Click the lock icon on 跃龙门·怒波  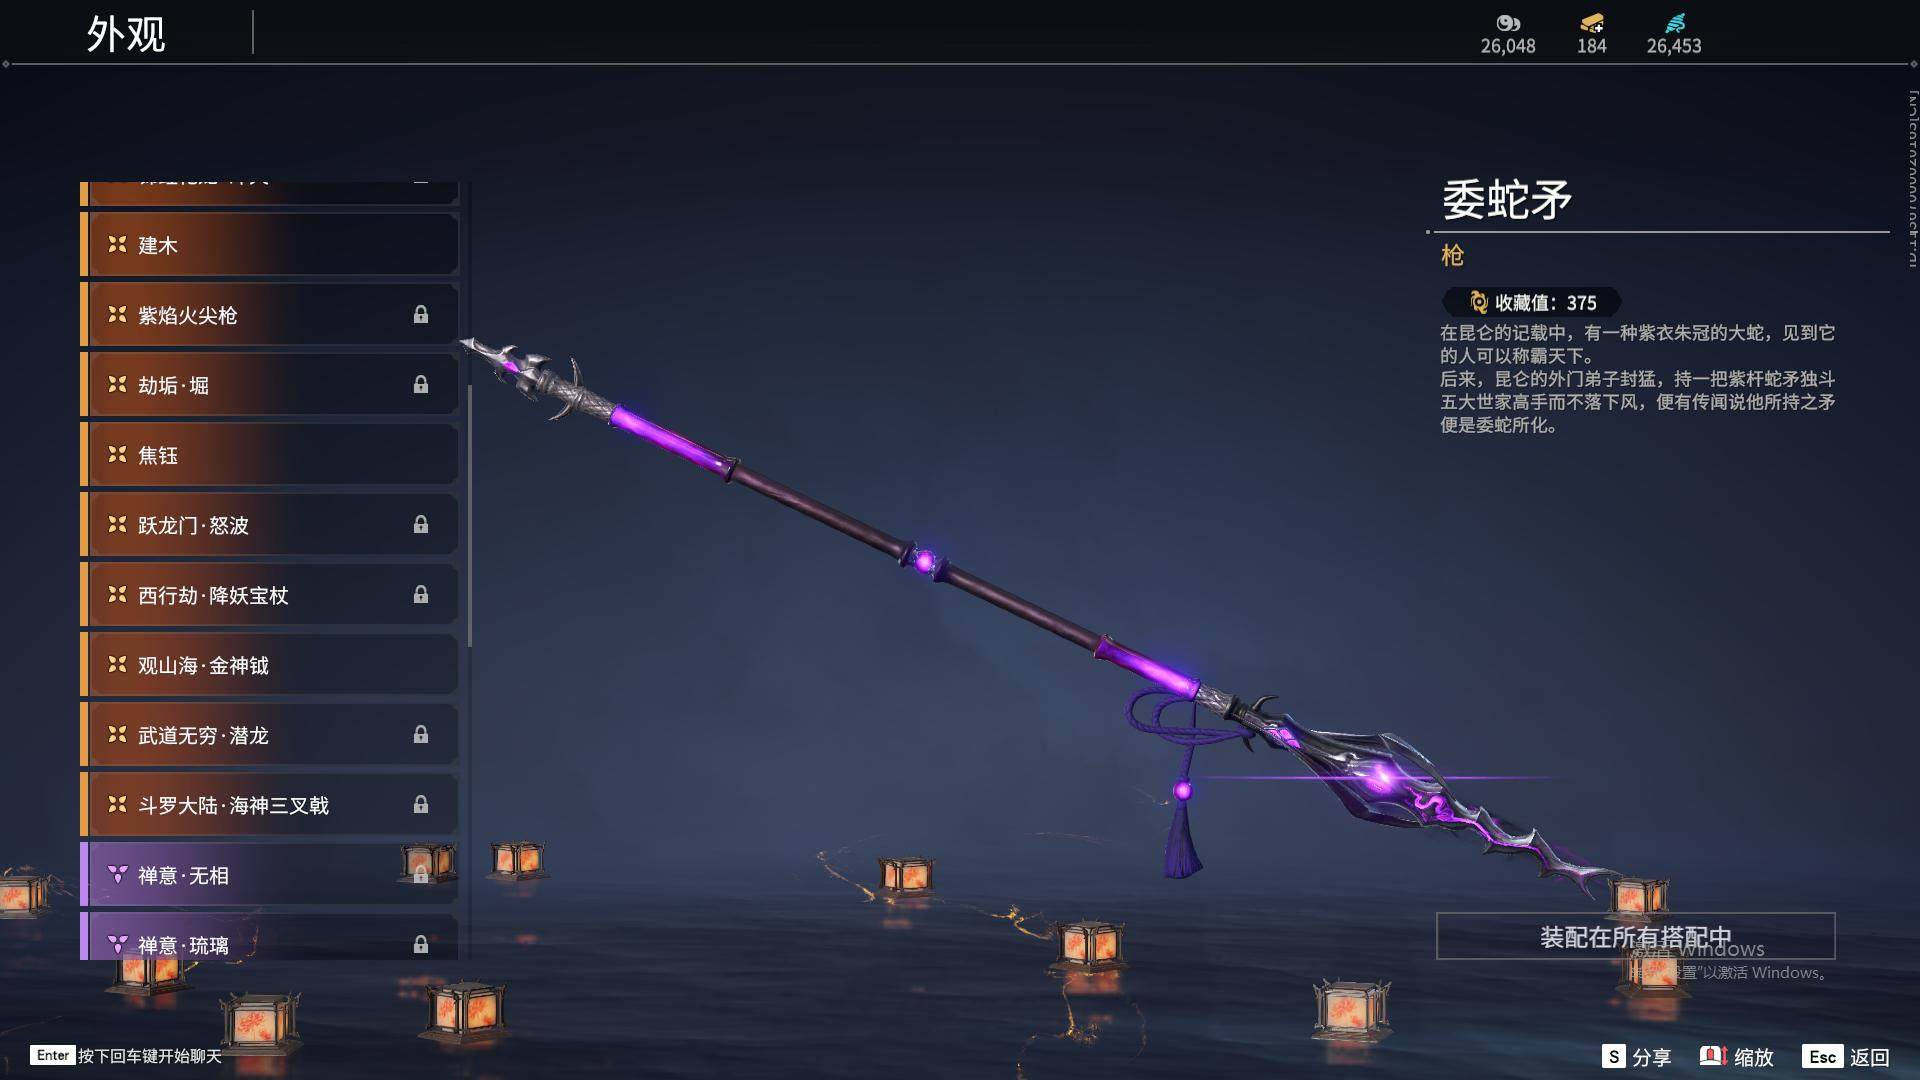tap(421, 525)
